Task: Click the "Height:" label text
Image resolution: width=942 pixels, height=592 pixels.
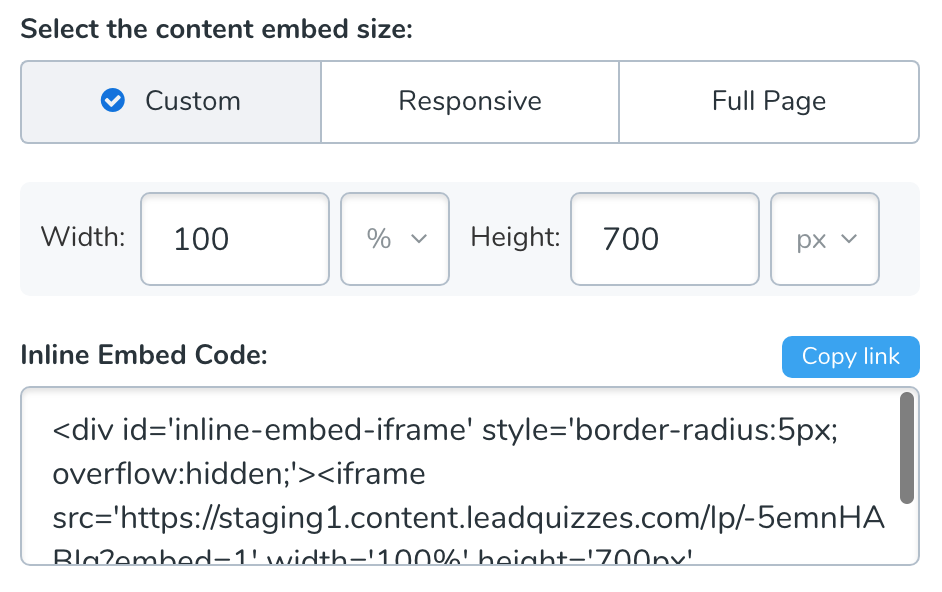Action: tap(515, 237)
